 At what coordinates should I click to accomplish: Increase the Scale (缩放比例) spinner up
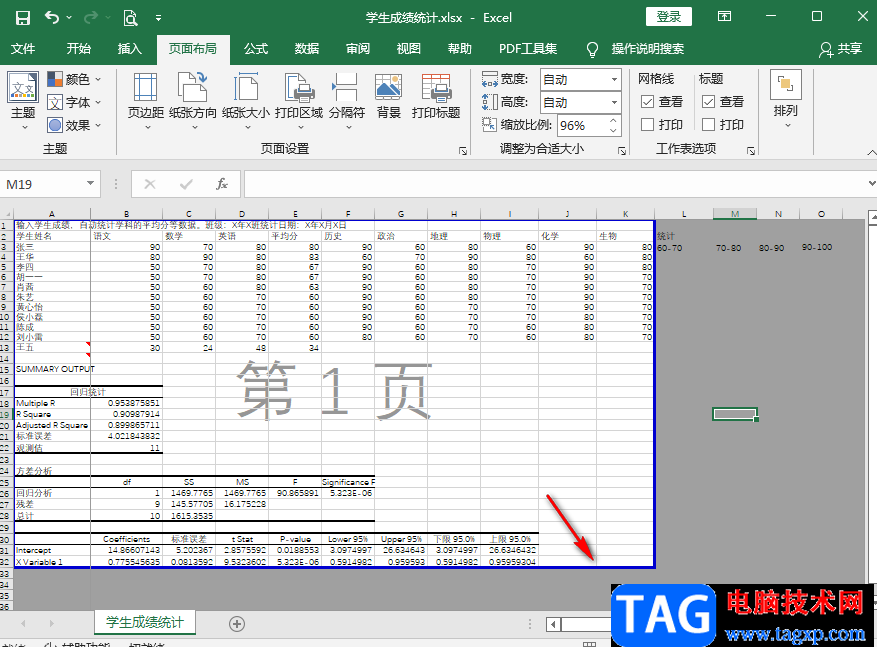tap(614, 120)
